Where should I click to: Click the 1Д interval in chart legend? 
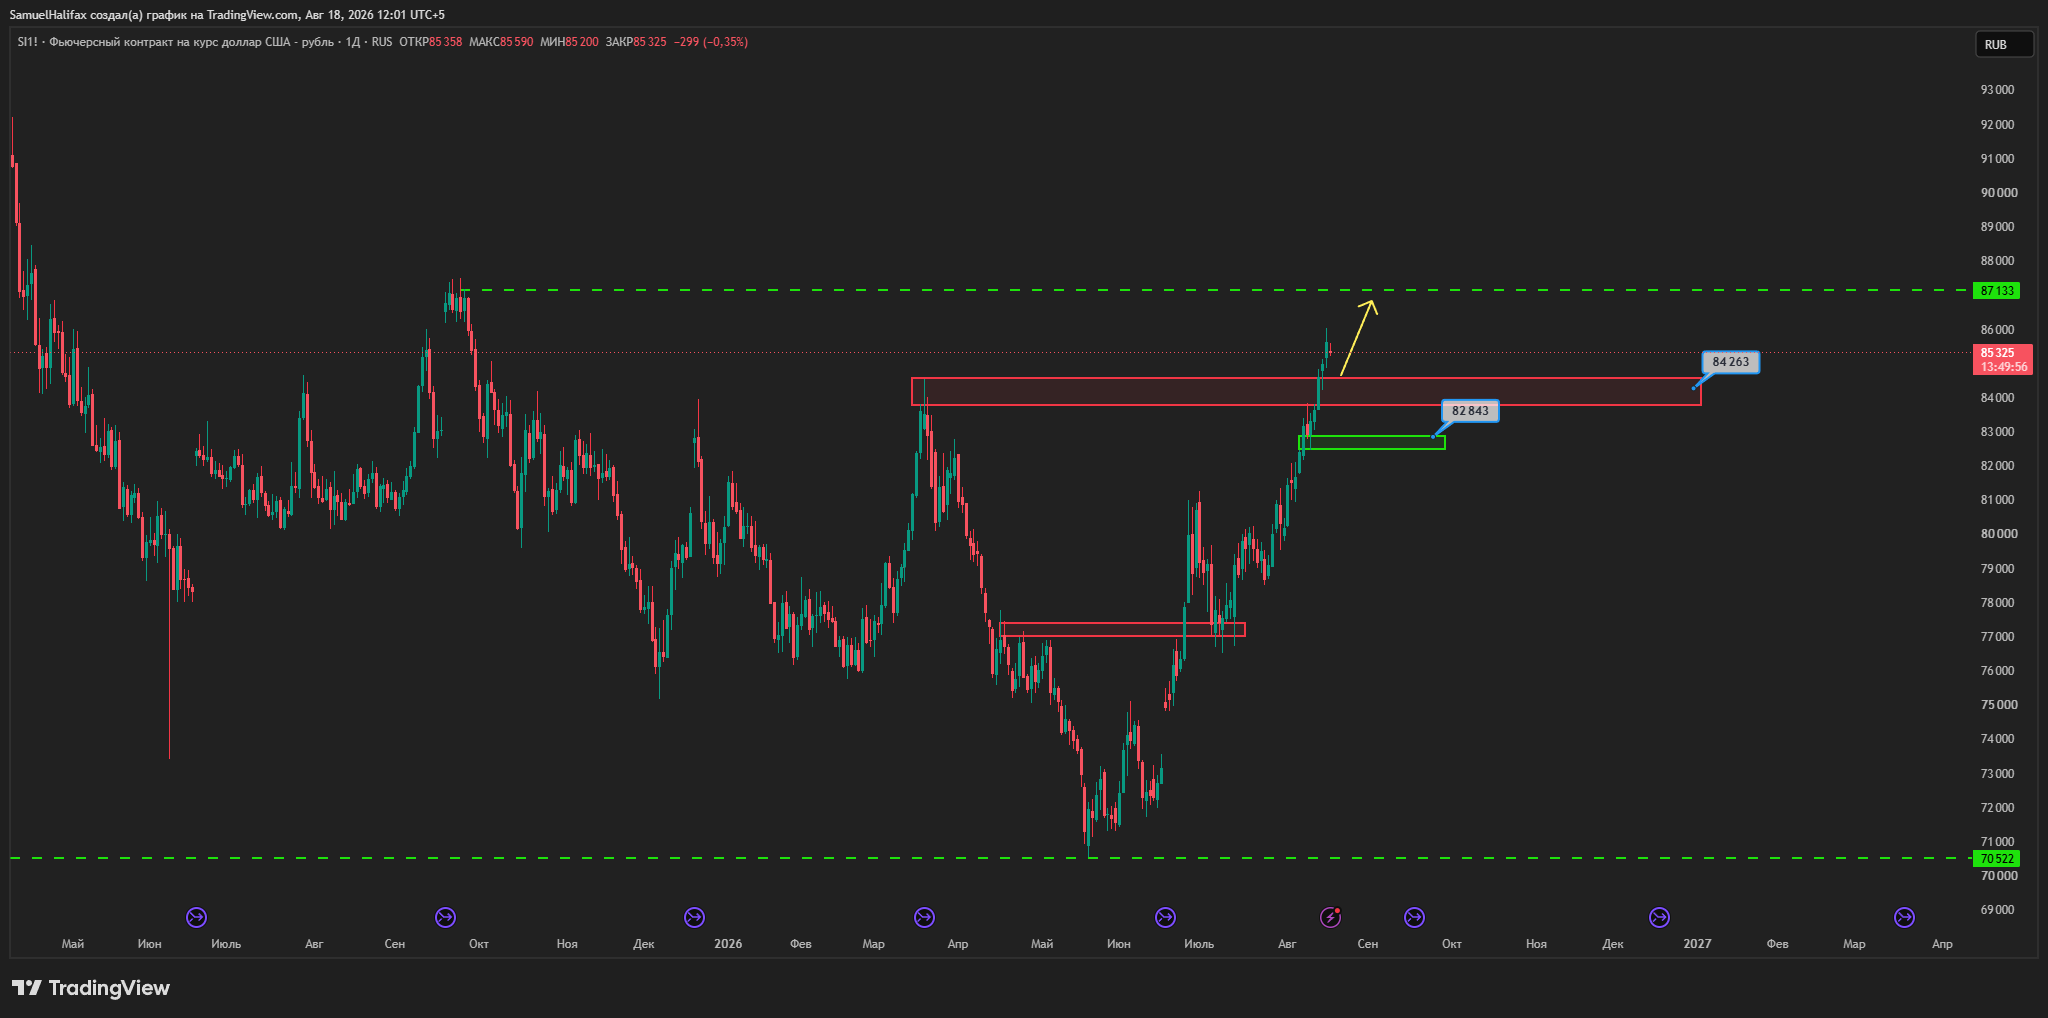[353, 42]
